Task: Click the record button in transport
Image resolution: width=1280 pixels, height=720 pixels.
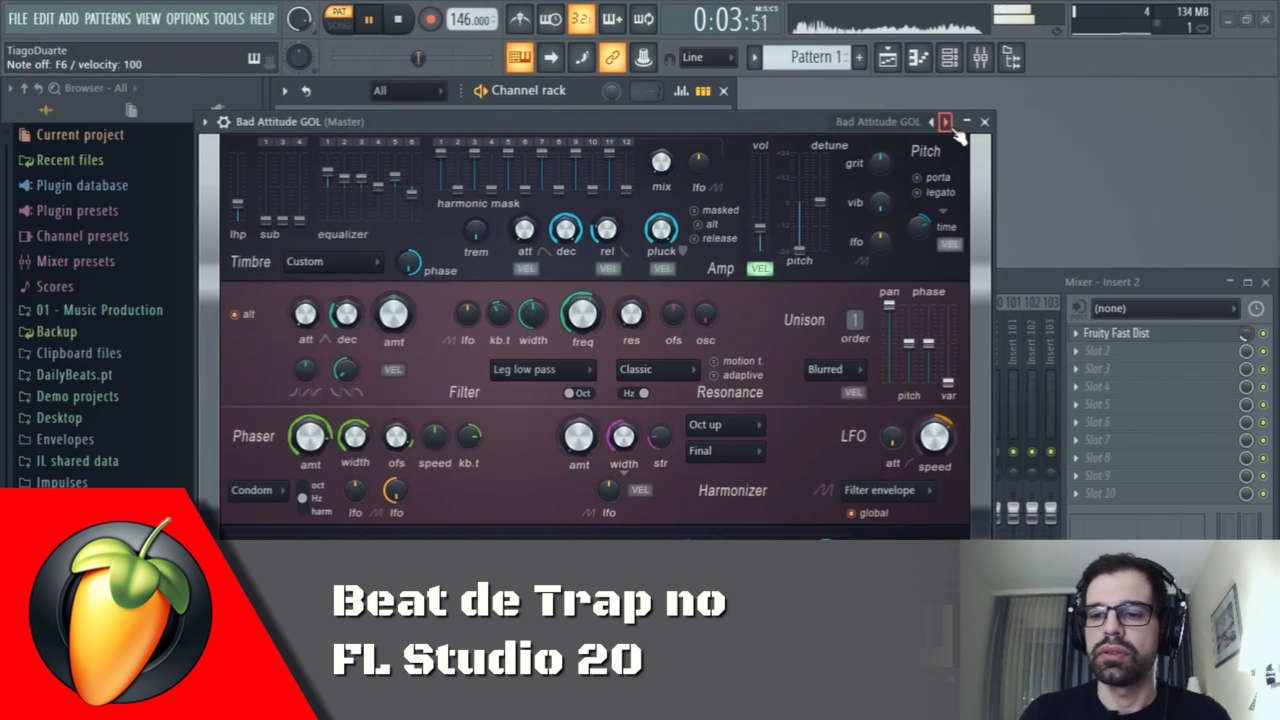Action: pyautogui.click(x=430, y=19)
